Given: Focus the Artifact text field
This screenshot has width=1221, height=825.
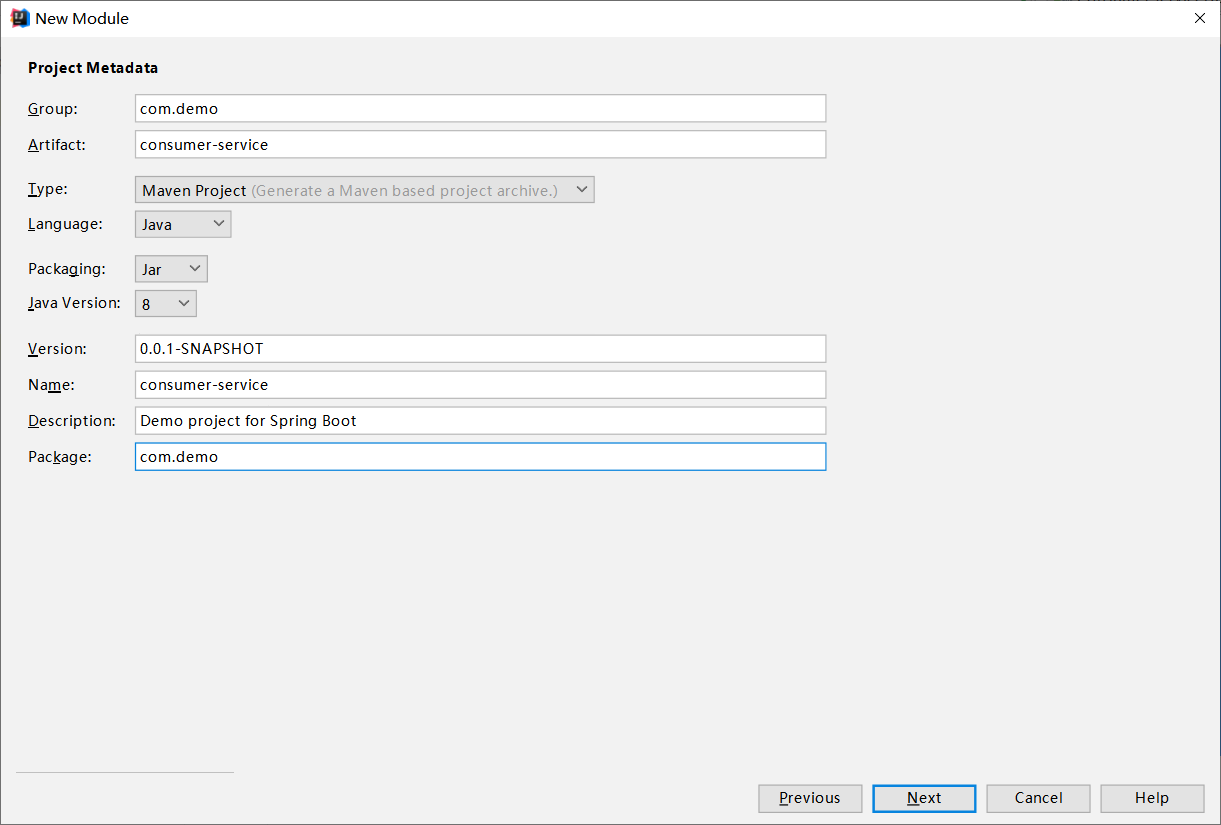Looking at the screenshot, I should pyautogui.click(x=480, y=144).
